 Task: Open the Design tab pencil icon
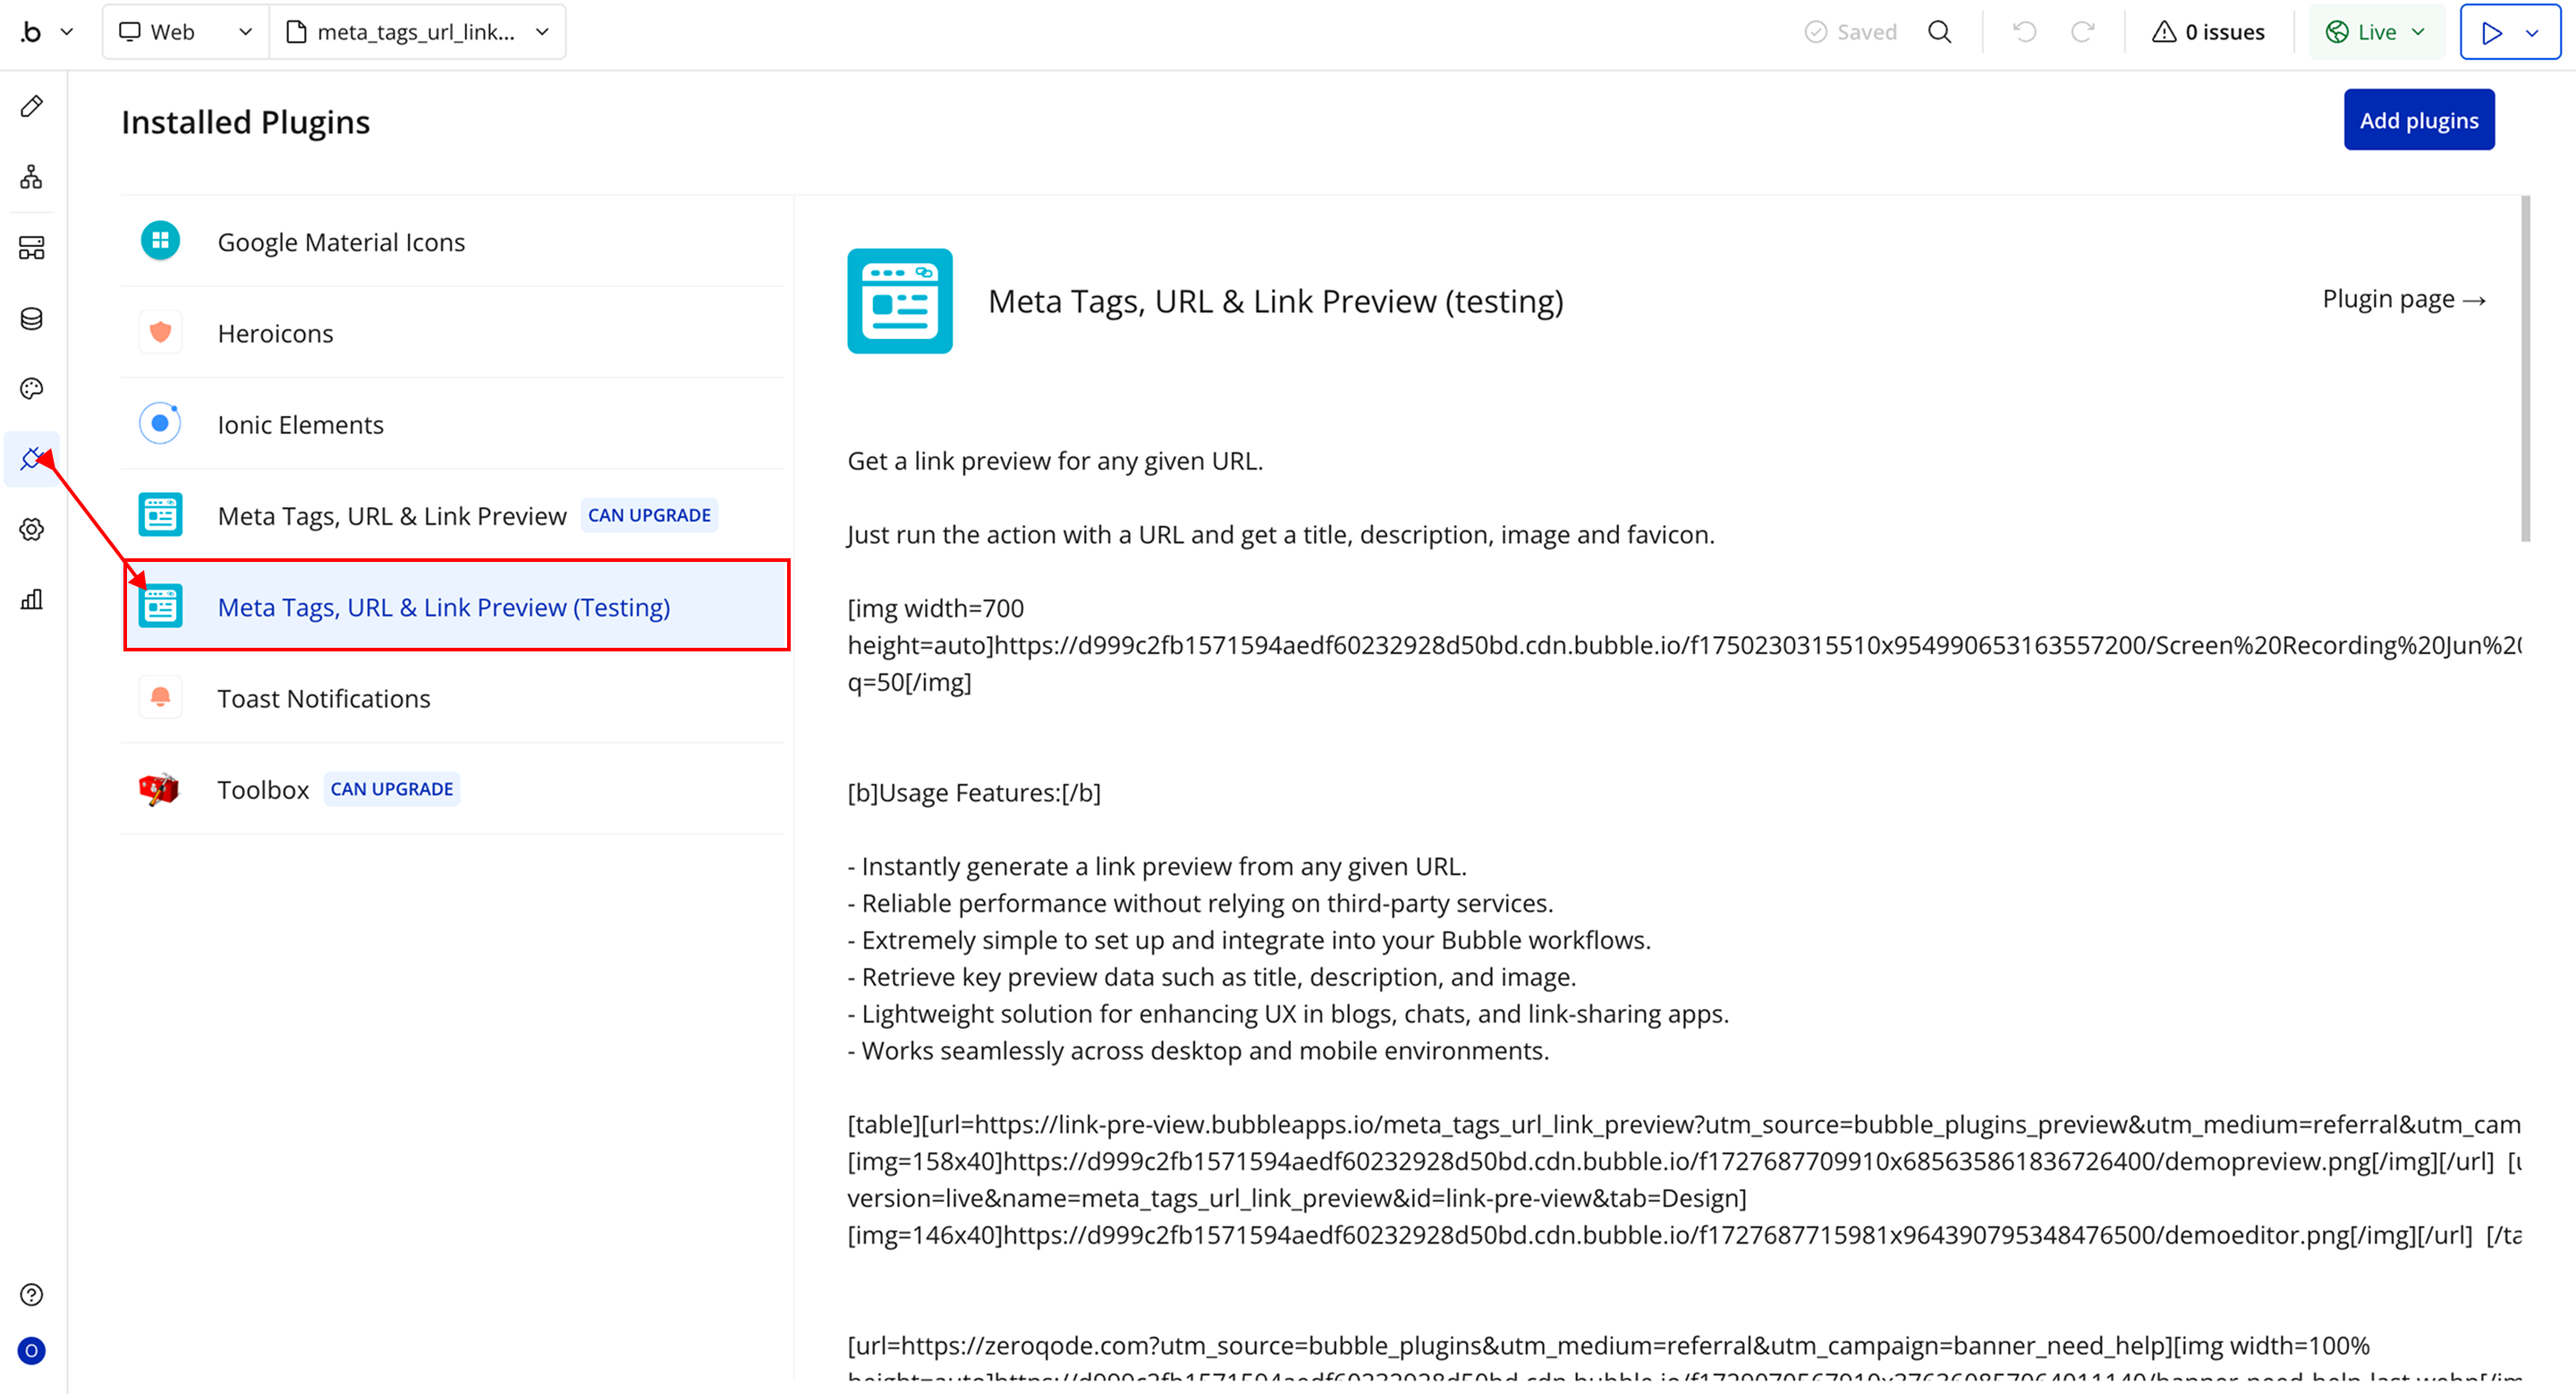tap(32, 106)
